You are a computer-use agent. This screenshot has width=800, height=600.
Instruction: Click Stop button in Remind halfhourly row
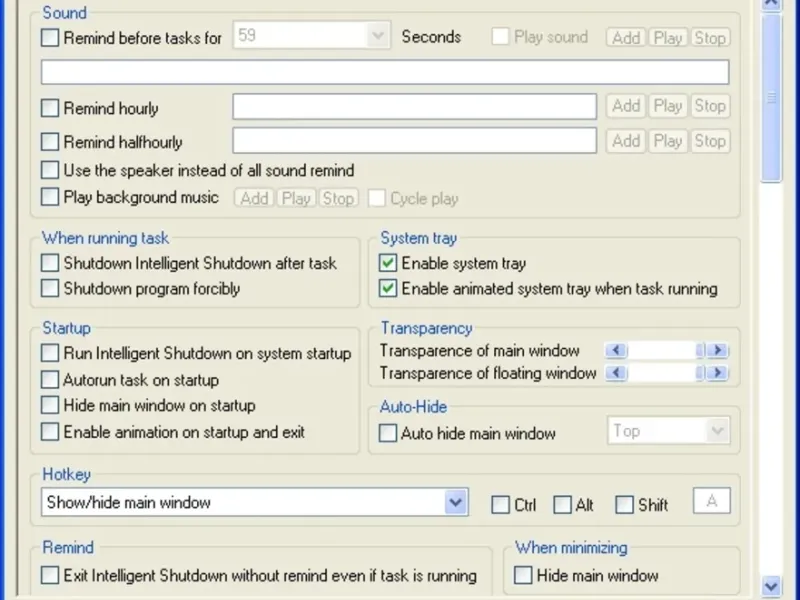710,141
